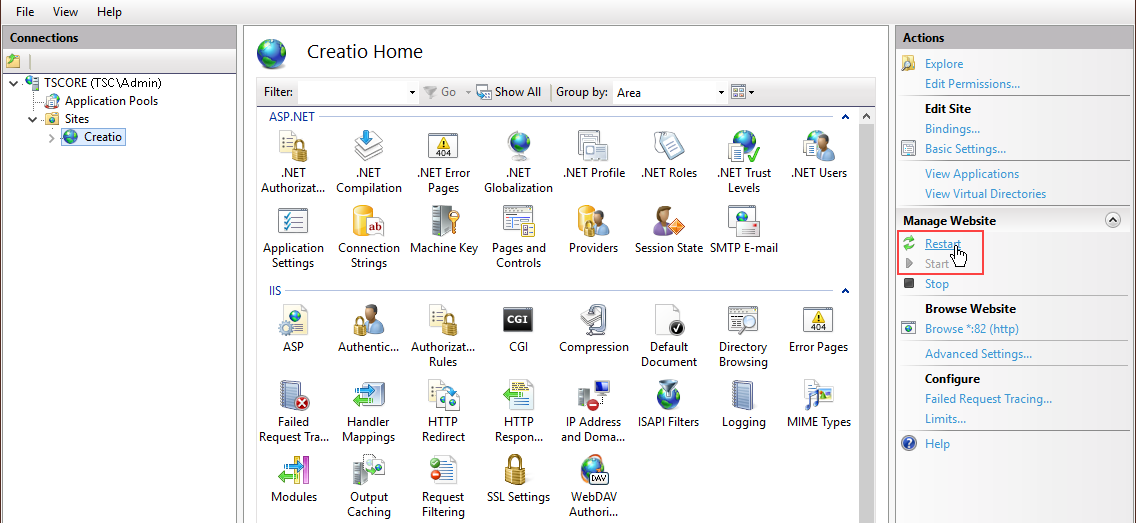Open .NET Profile feature

593,154
